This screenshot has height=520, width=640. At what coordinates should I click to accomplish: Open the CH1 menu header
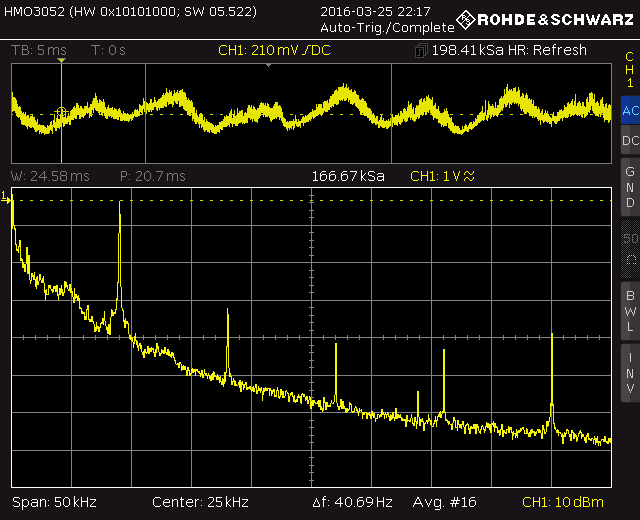629,70
